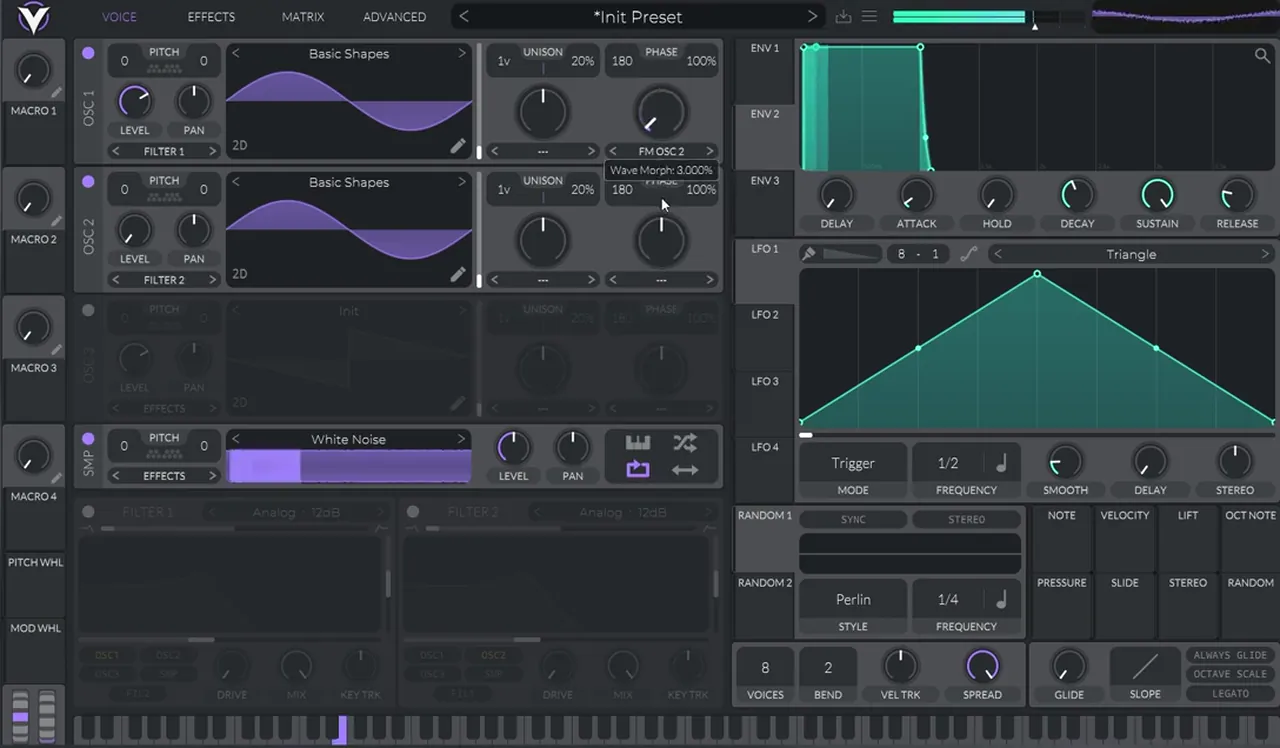The height and width of the screenshot is (748, 1280).
Task: Toggle the sampler random phase shuffle icon
Action: pyautogui.click(x=685, y=443)
